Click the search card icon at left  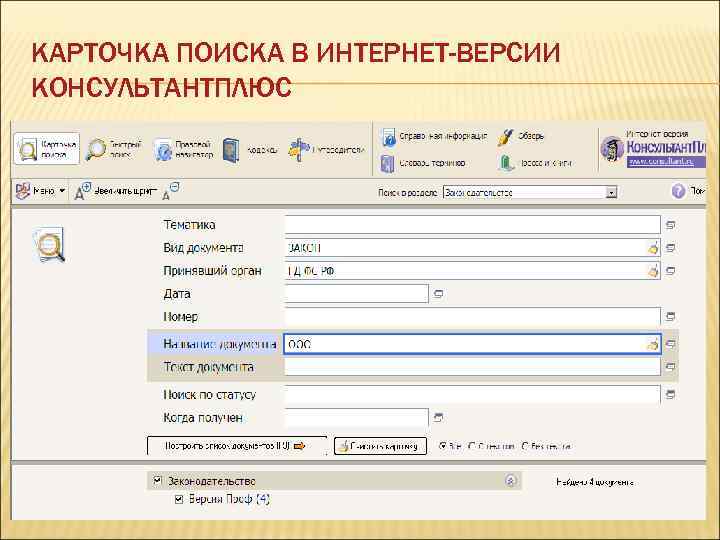tap(48, 244)
